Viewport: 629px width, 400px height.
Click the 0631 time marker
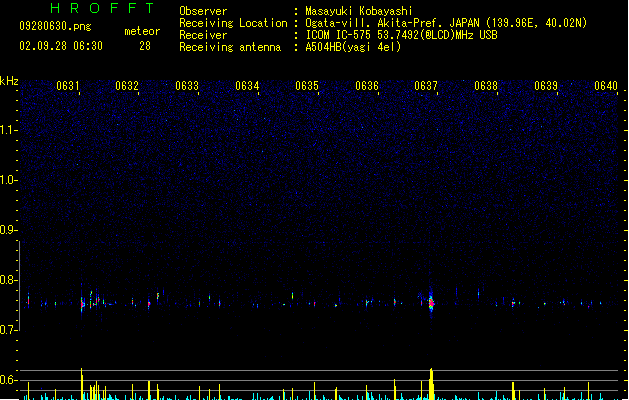coord(67,86)
